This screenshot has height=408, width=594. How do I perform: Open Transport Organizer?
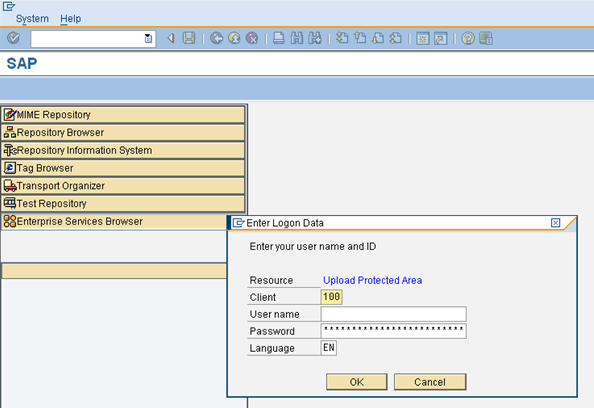(123, 186)
